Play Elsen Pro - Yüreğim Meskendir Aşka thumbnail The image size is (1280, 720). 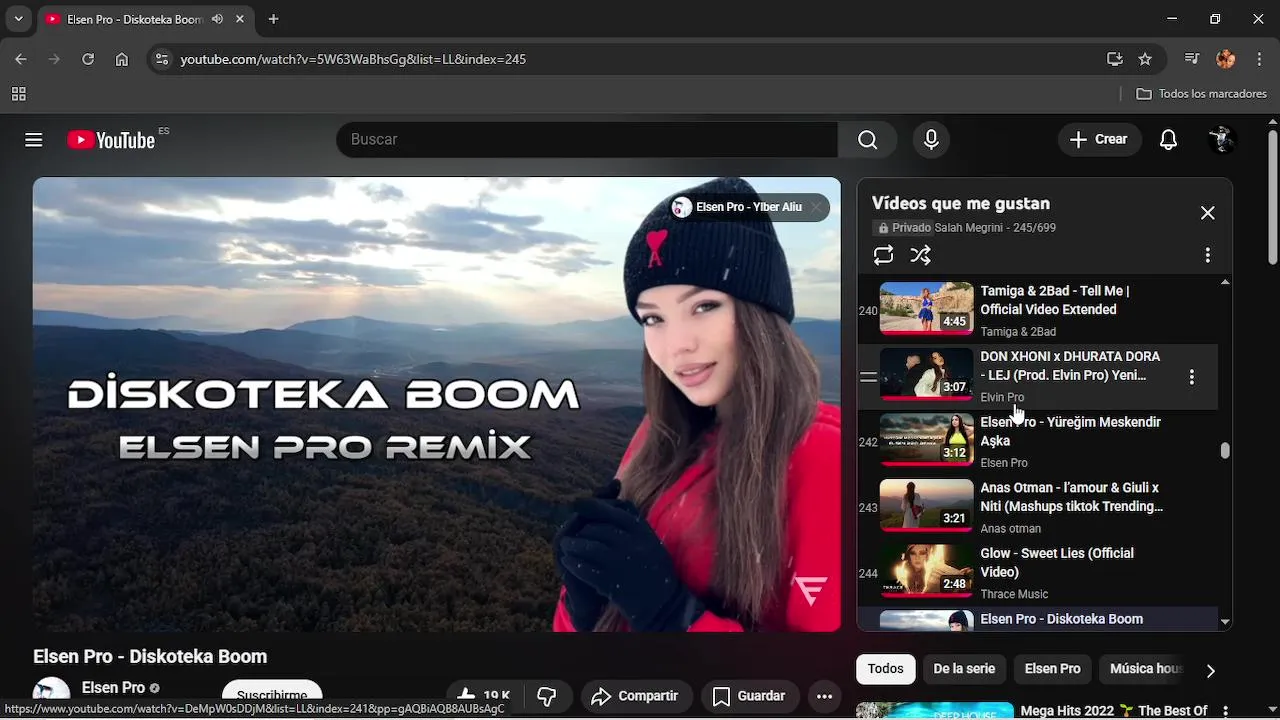(926, 438)
